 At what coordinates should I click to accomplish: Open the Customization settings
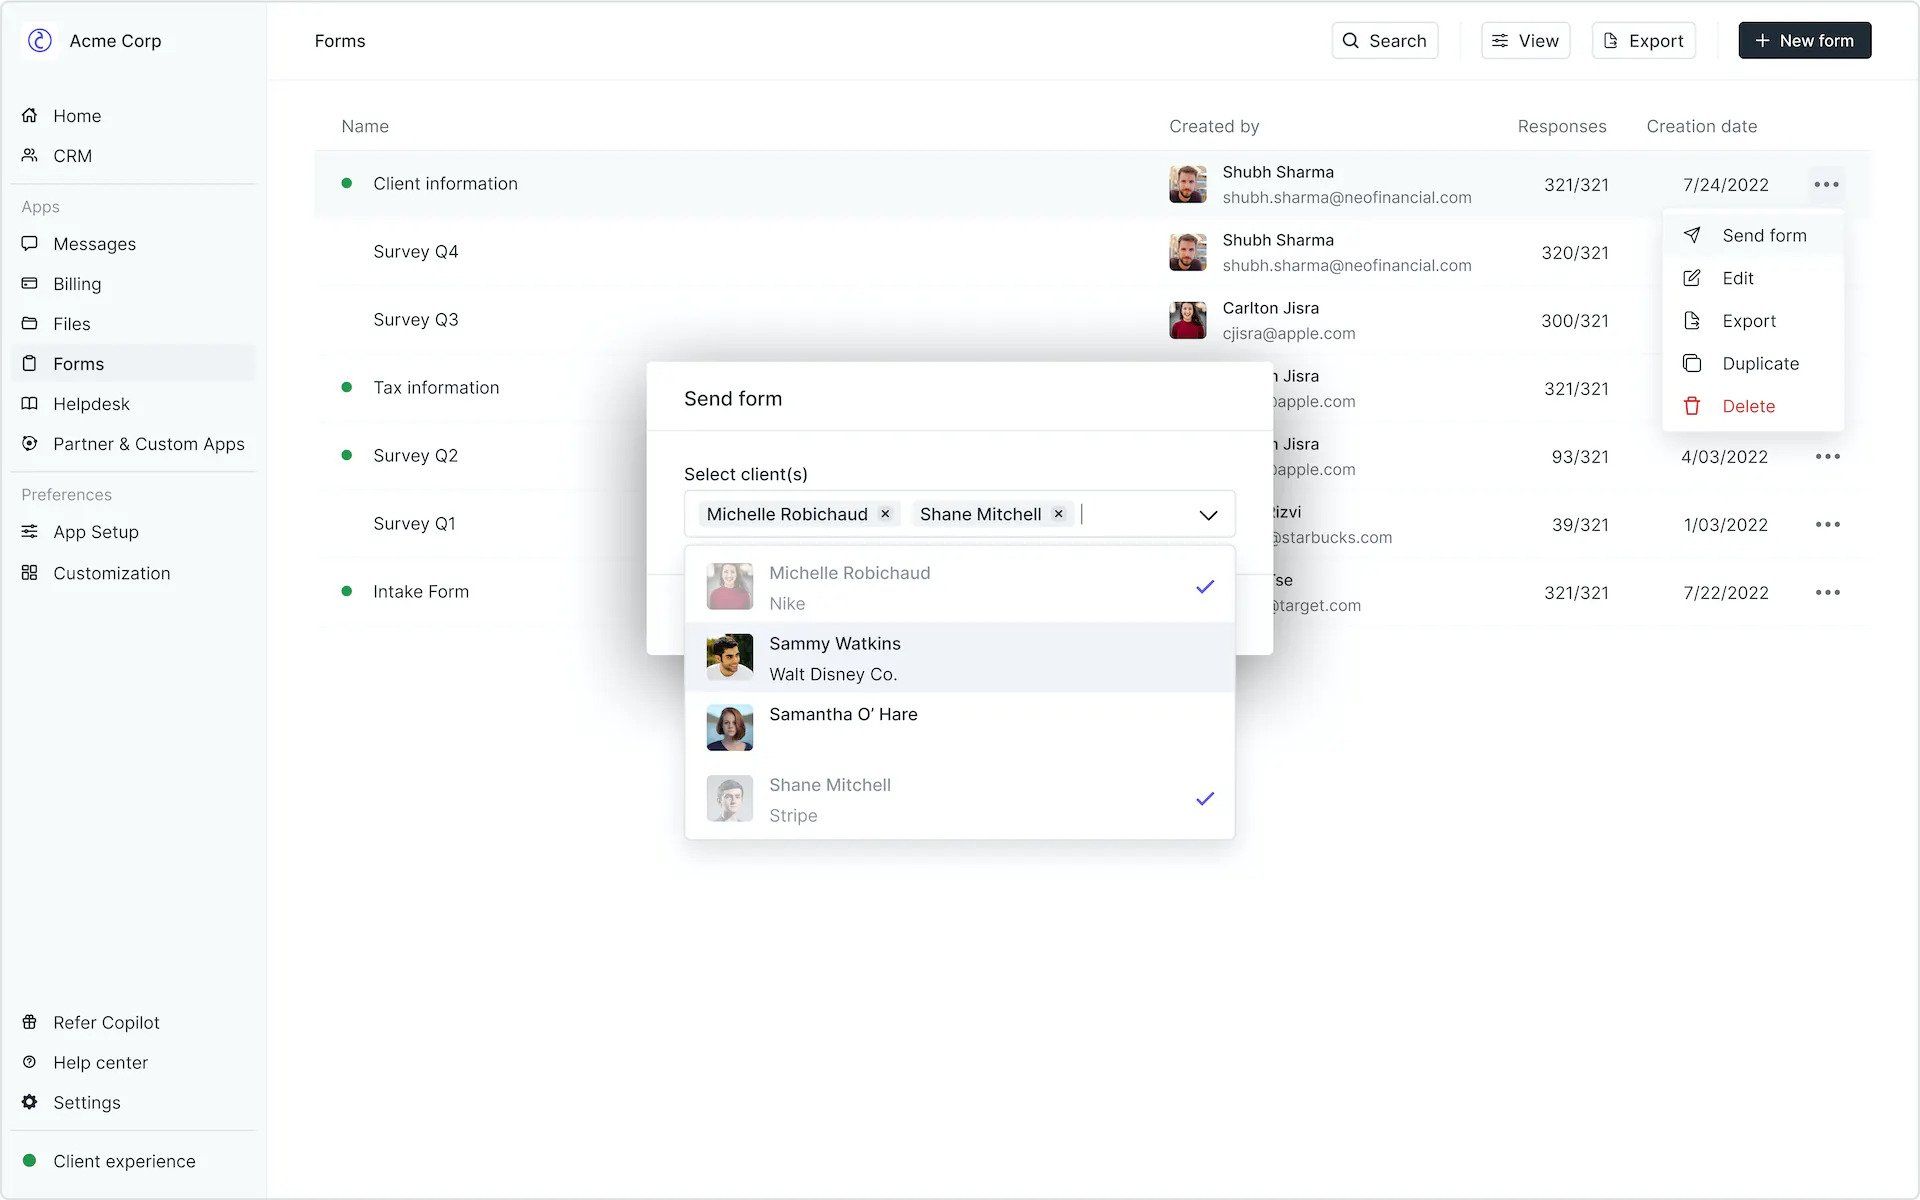(111, 572)
